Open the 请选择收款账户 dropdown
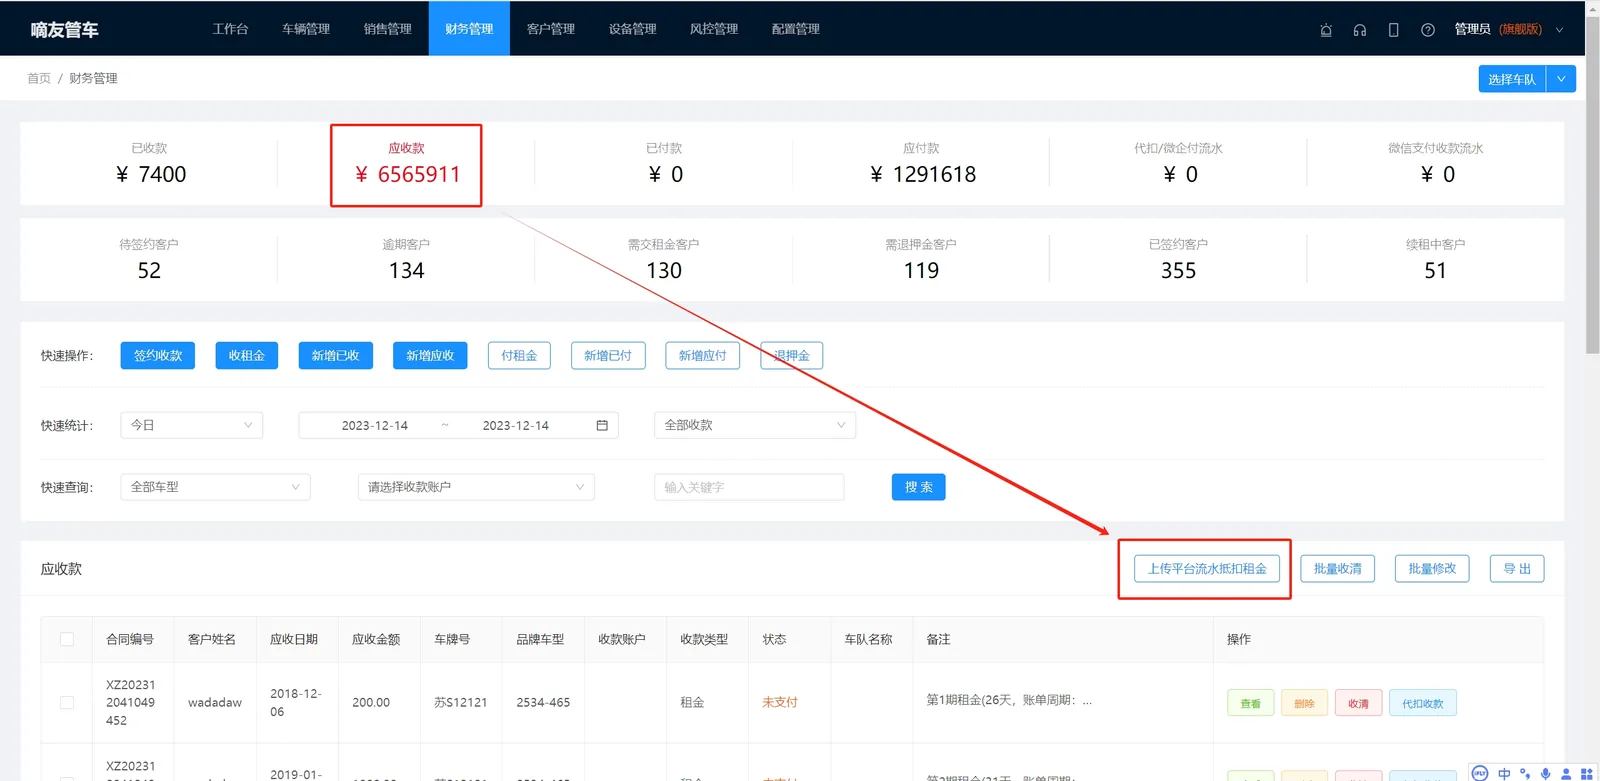Viewport: 1600px width, 781px height. [x=476, y=487]
